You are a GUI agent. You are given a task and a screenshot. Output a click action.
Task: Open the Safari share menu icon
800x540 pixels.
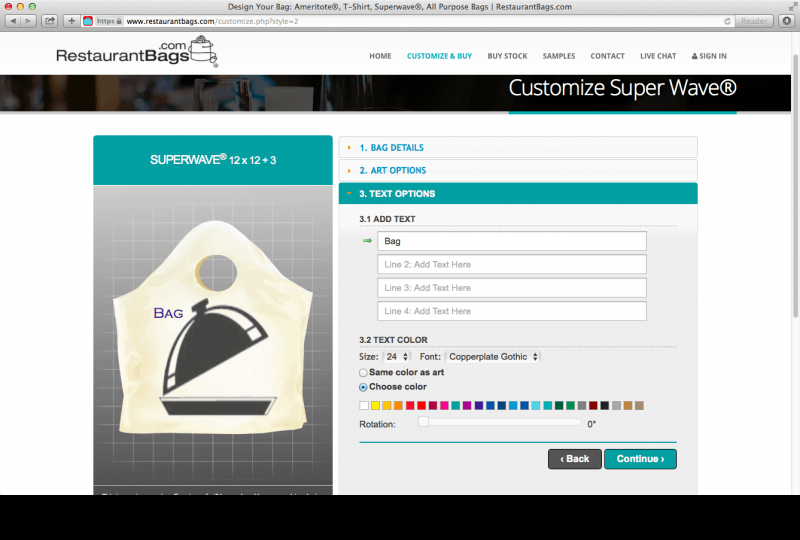click(x=49, y=21)
